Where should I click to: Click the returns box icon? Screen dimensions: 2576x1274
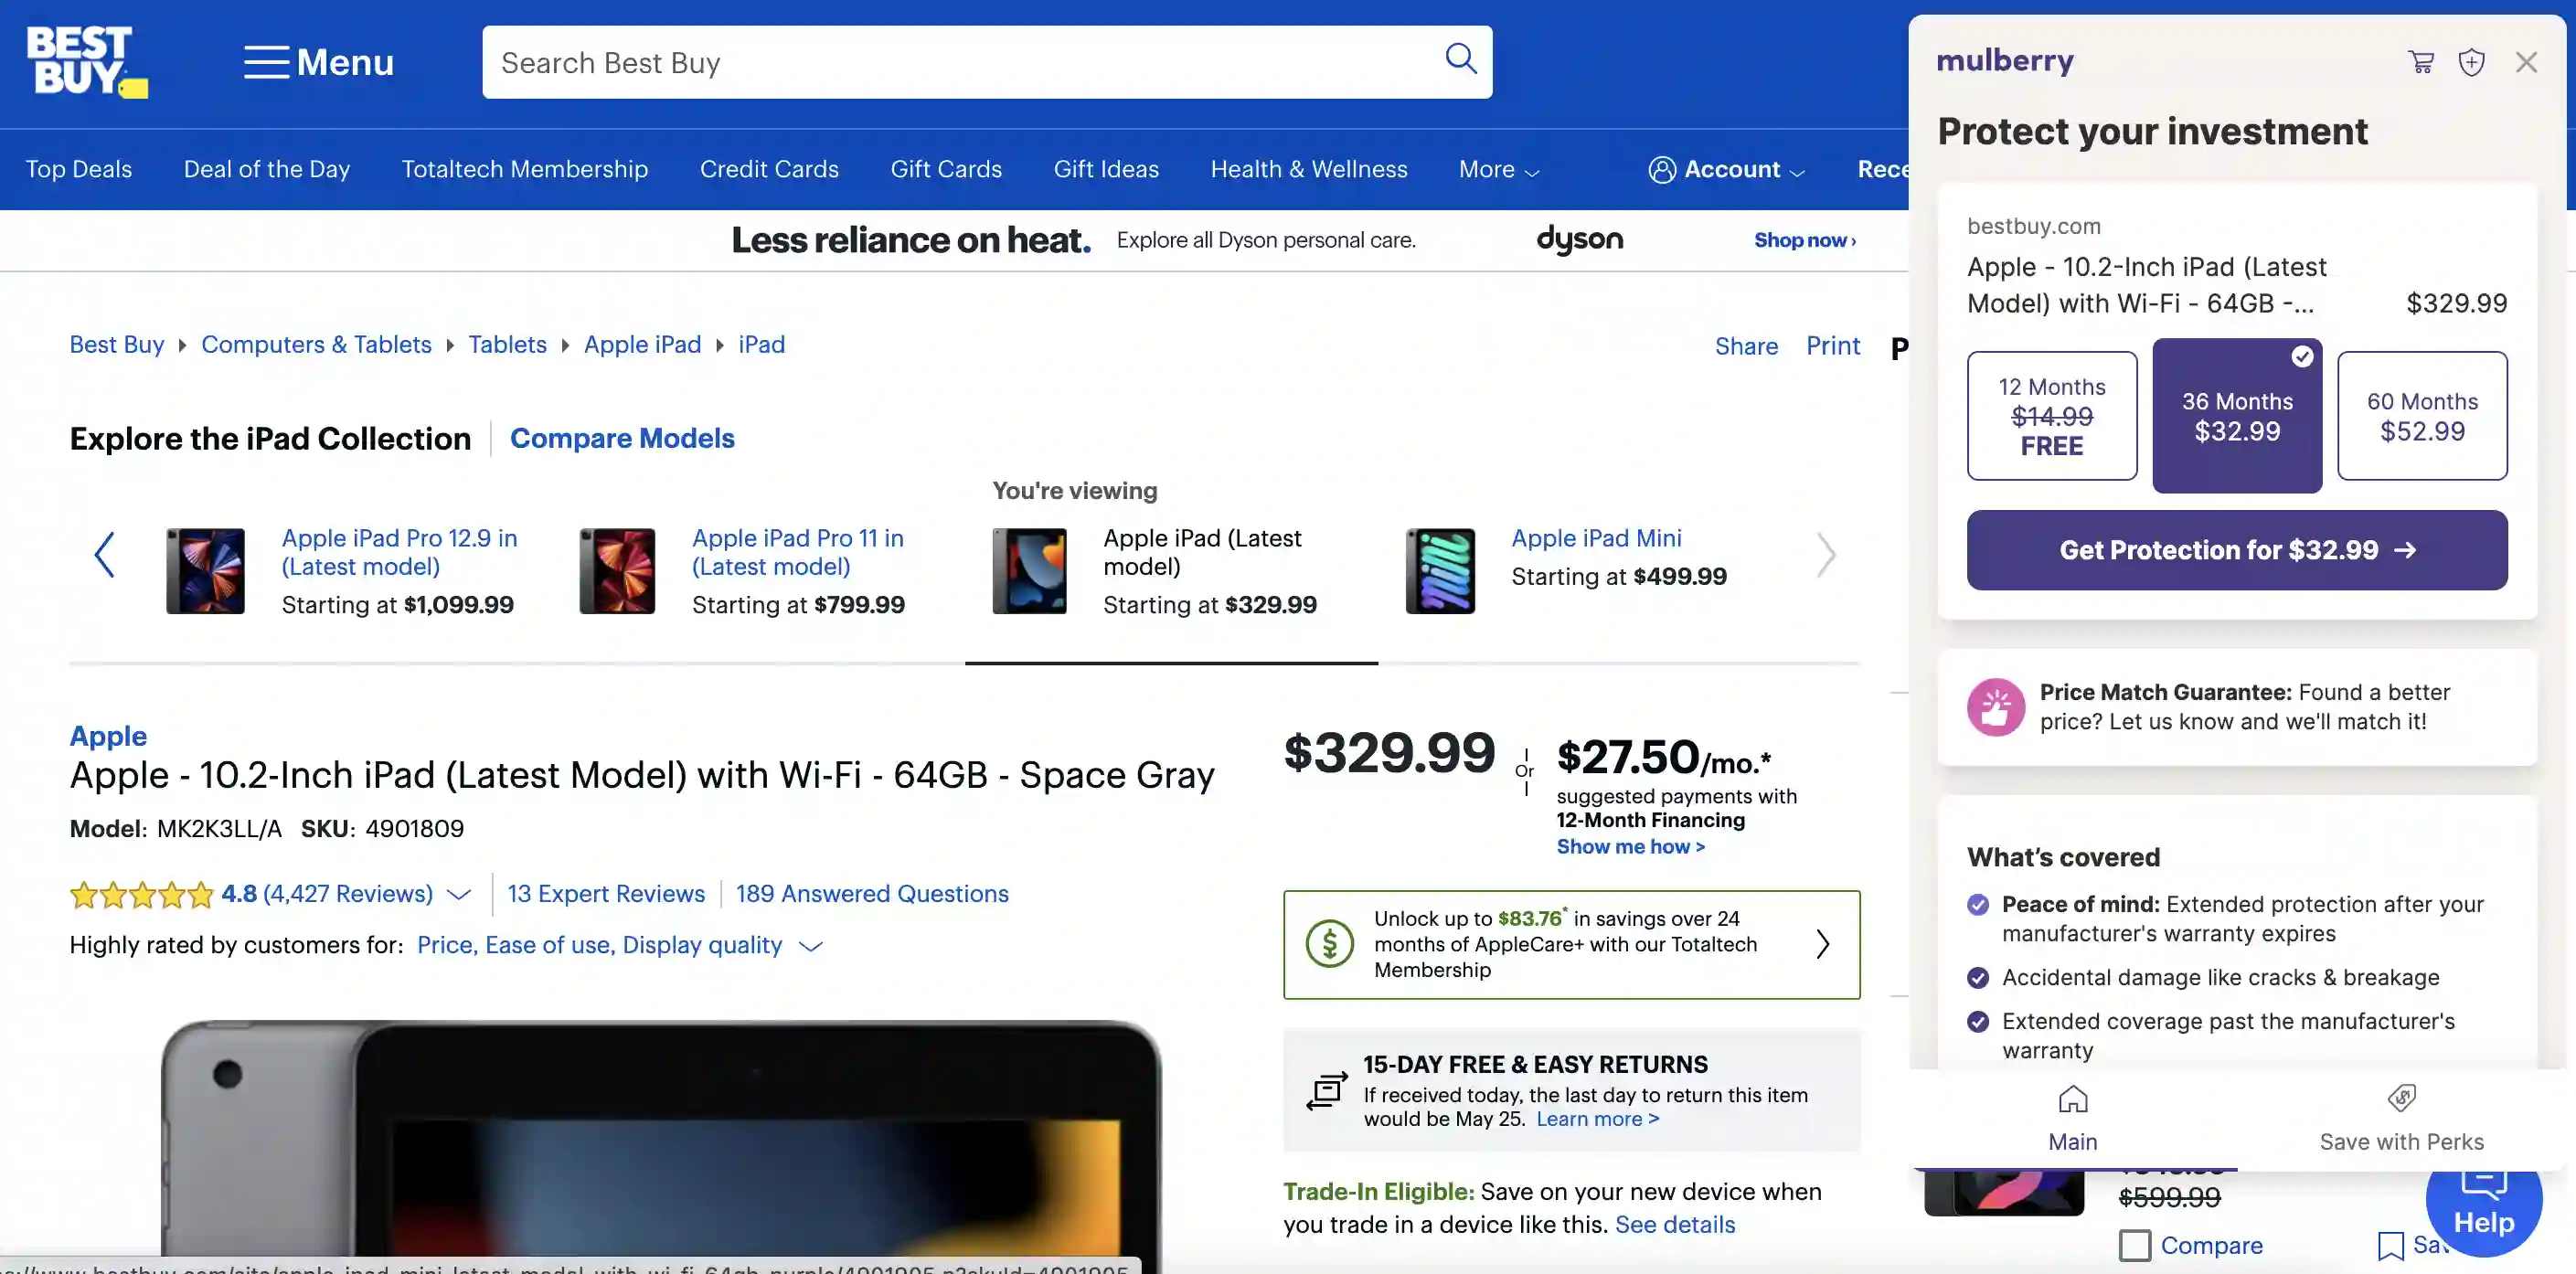tap(1327, 1090)
